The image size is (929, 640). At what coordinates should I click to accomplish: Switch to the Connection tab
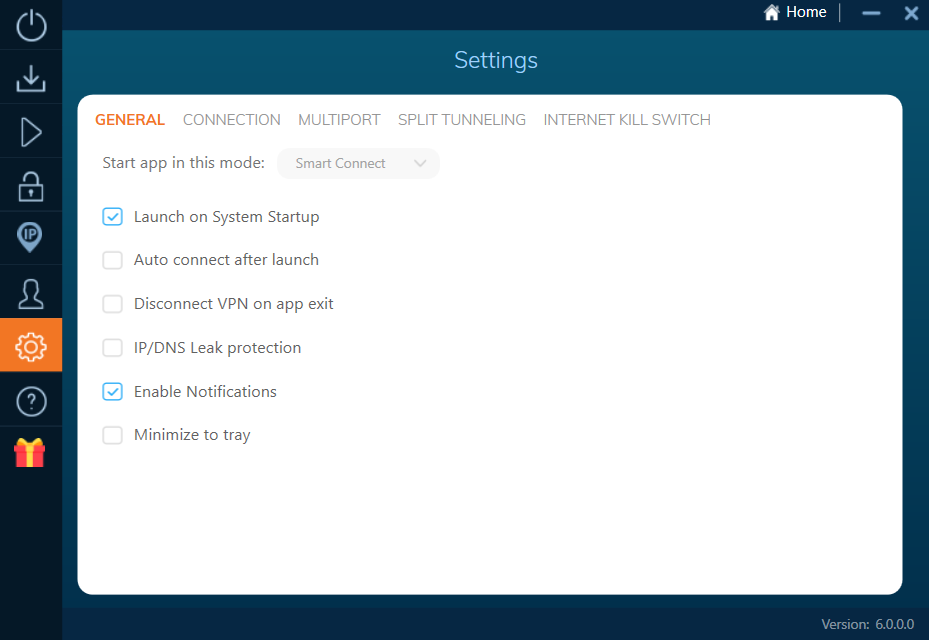pyautogui.click(x=231, y=120)
